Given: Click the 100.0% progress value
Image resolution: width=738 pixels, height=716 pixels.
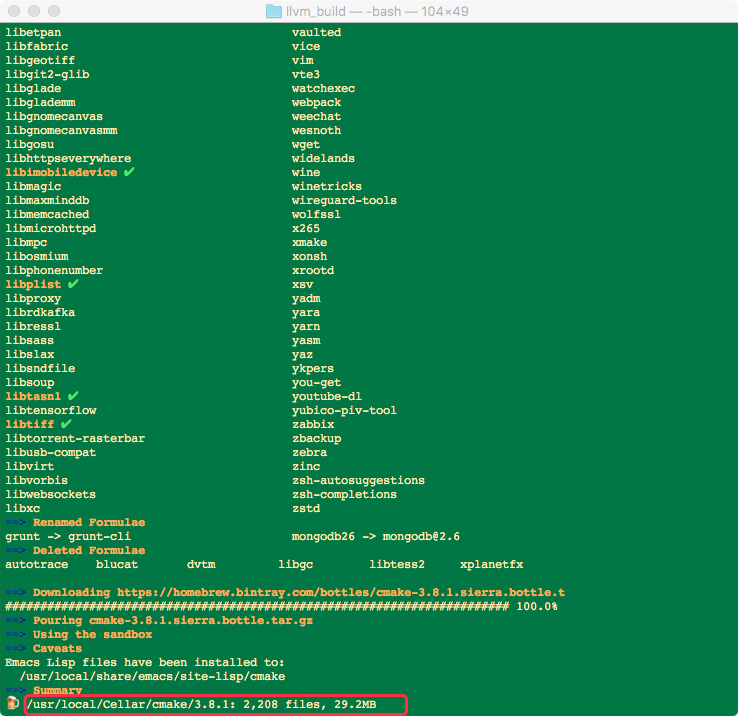Looking at the screenshot, I should point(537,606).
